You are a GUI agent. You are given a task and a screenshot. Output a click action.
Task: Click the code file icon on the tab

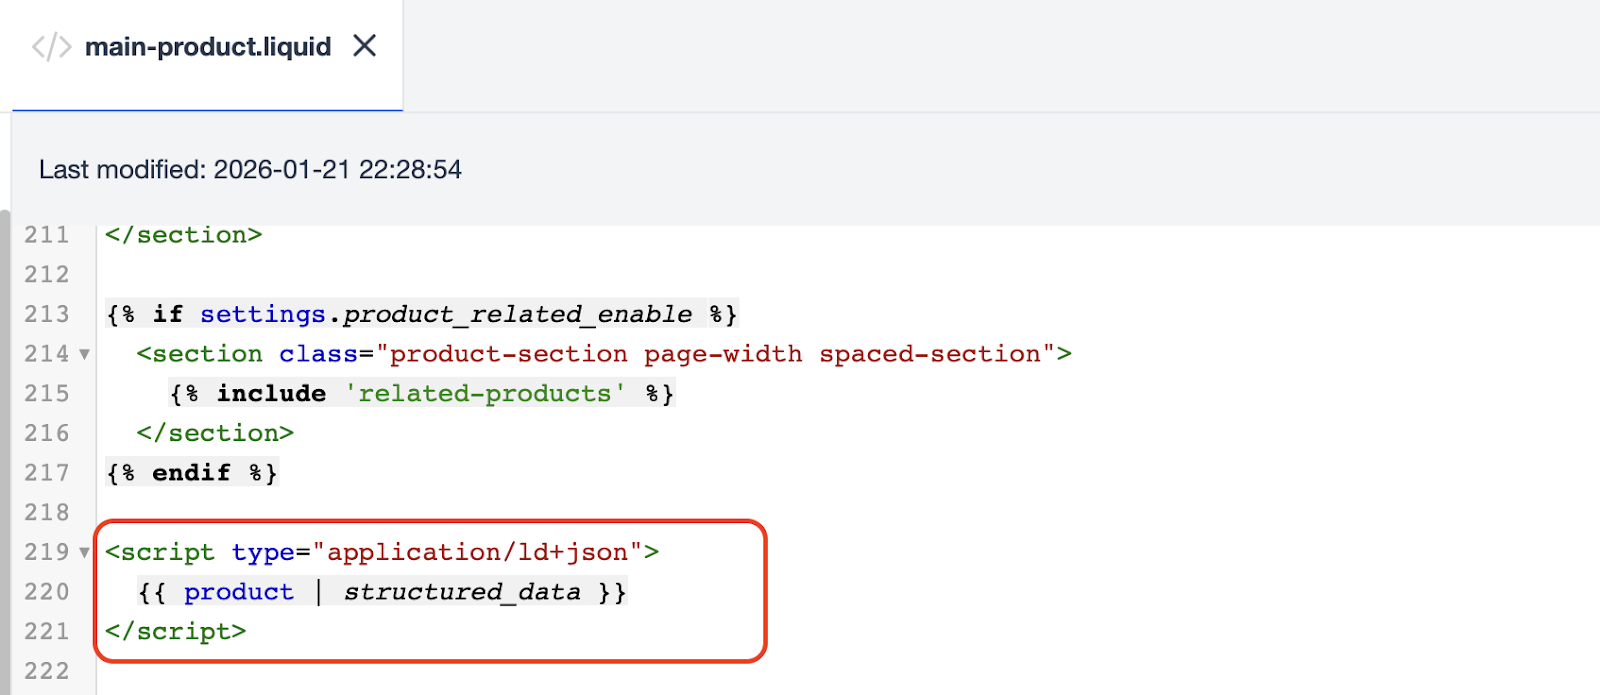click(51, 47)
